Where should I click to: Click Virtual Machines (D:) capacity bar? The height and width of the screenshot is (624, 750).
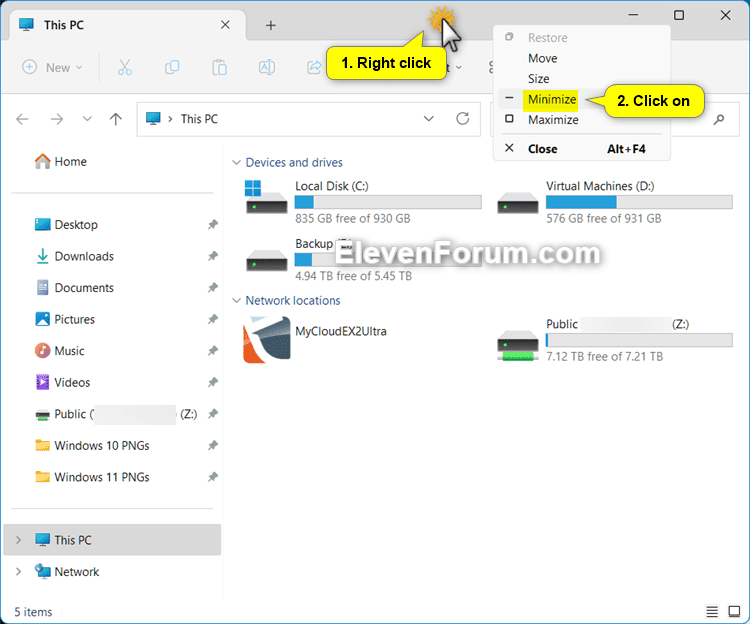point(639,202)
